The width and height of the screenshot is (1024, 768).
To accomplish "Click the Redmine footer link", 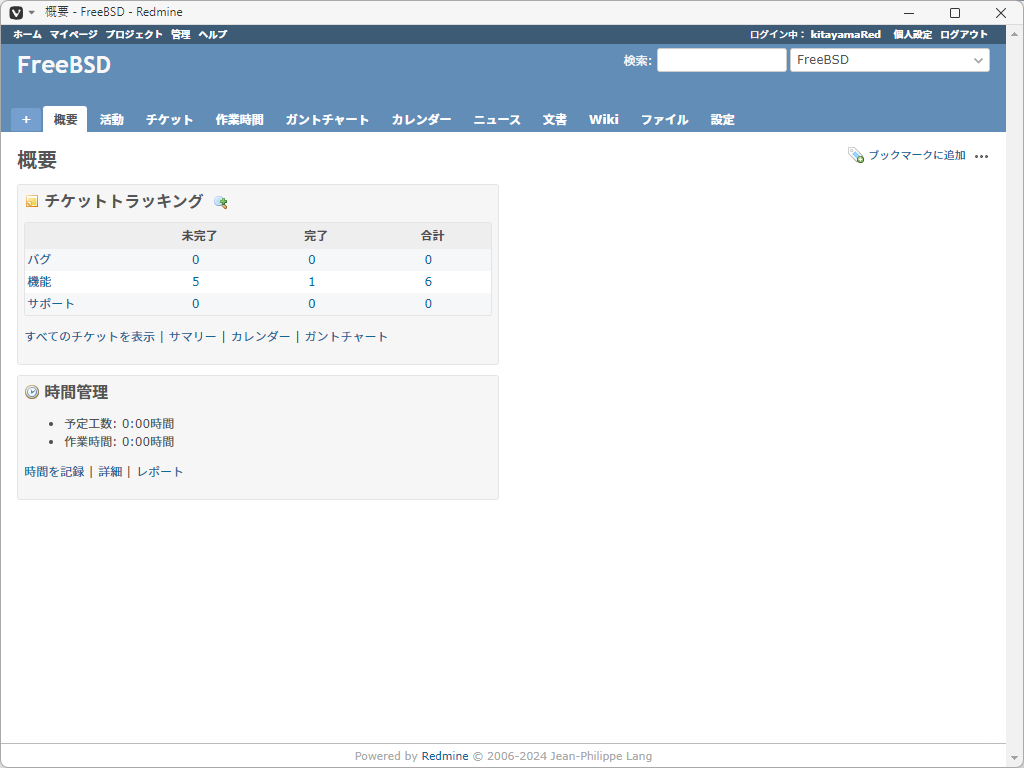I will tap(445, 756).
